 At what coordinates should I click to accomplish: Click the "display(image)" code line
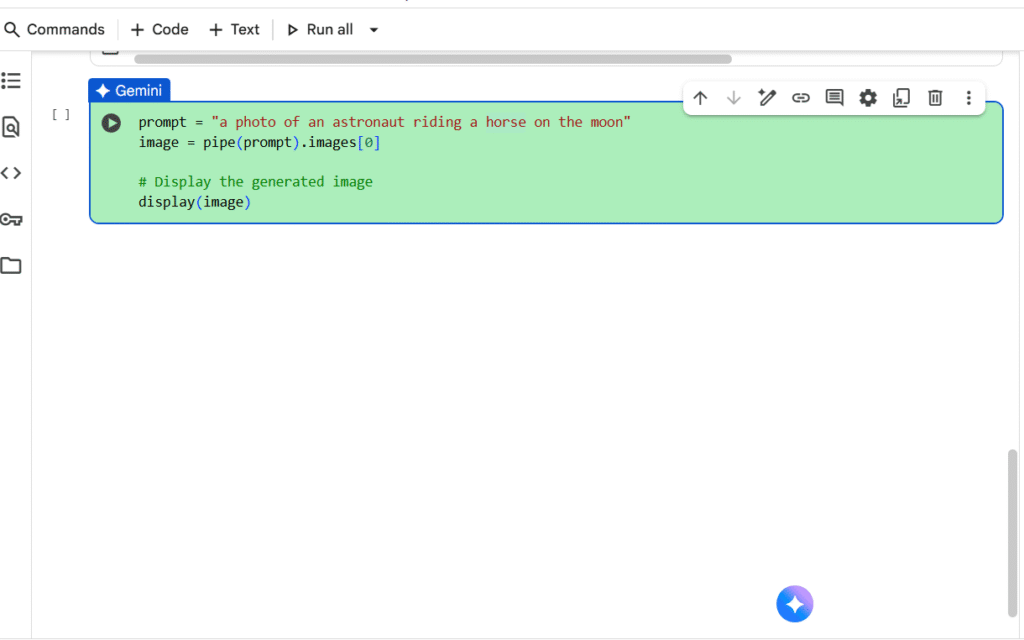195,202
